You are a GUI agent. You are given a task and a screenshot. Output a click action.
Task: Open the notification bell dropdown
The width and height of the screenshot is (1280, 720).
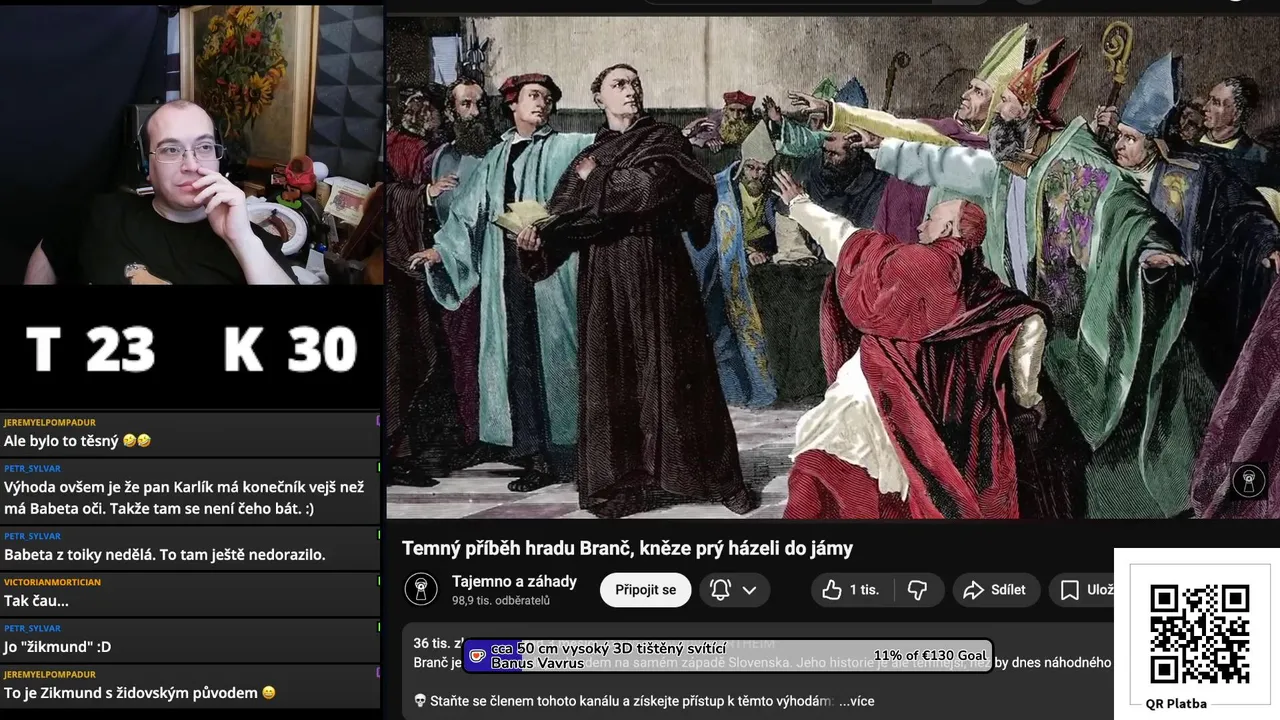tap(734, 590)
